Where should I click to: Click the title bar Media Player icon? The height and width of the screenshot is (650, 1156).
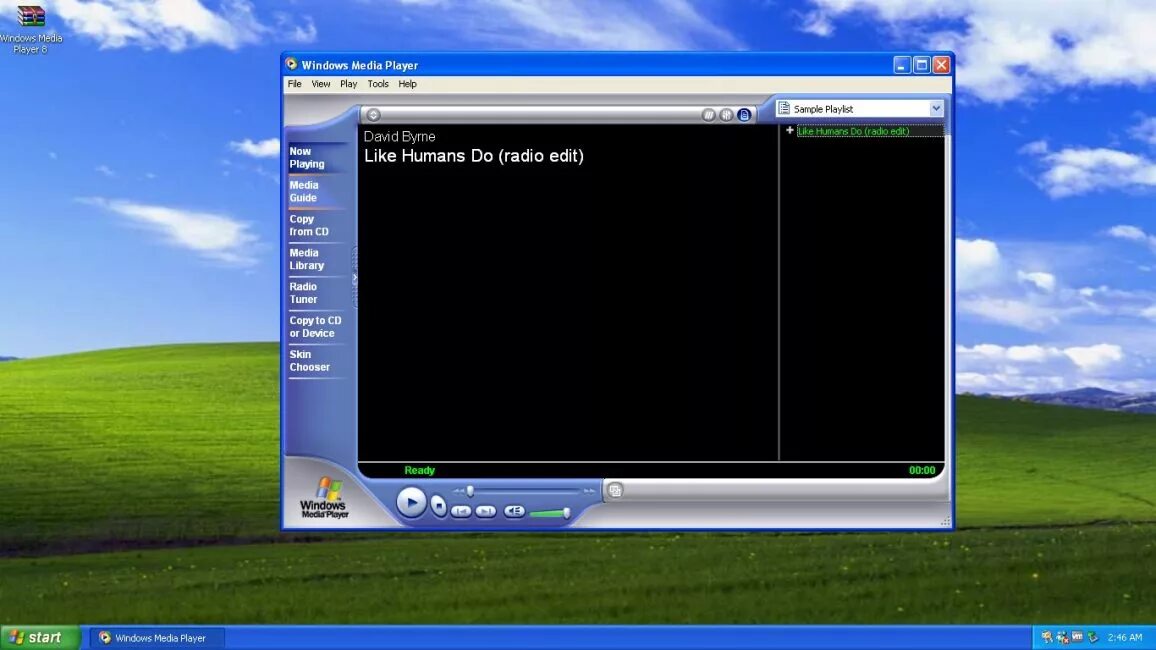(292, 65)
